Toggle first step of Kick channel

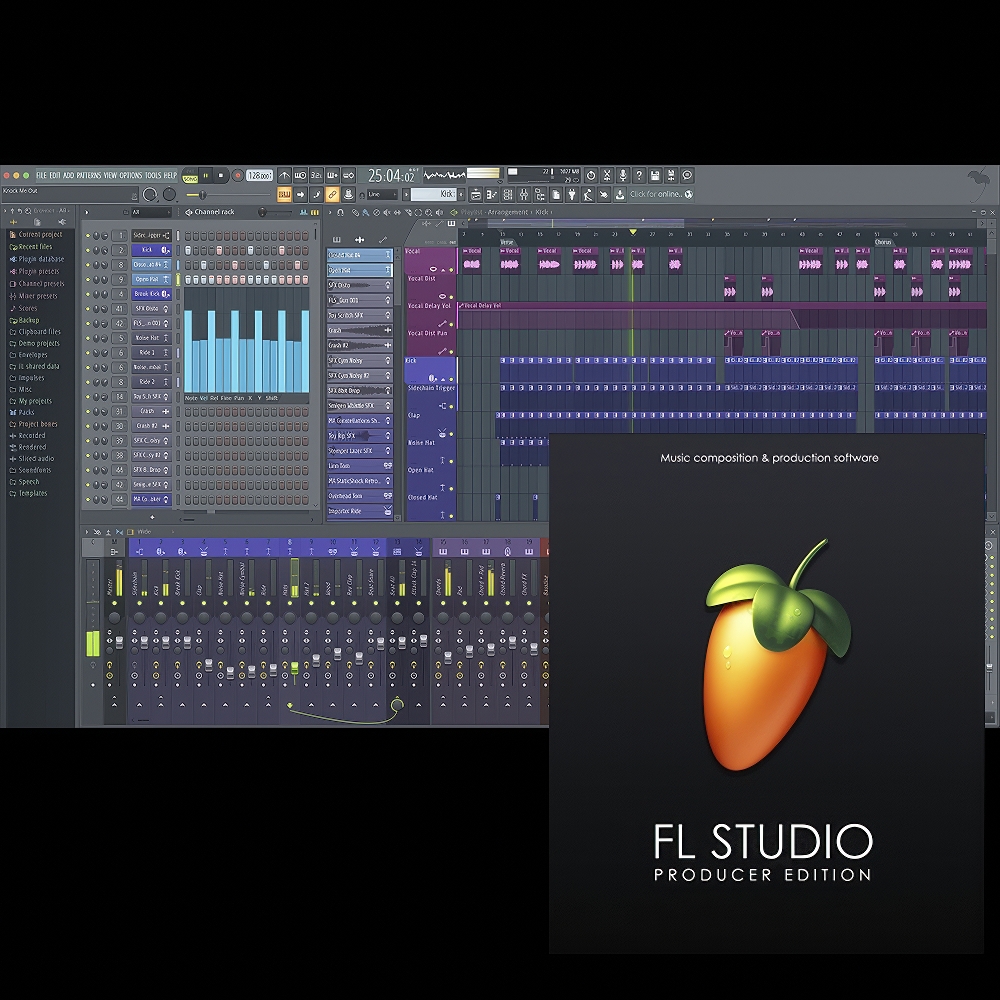click(x=187, y=250)
